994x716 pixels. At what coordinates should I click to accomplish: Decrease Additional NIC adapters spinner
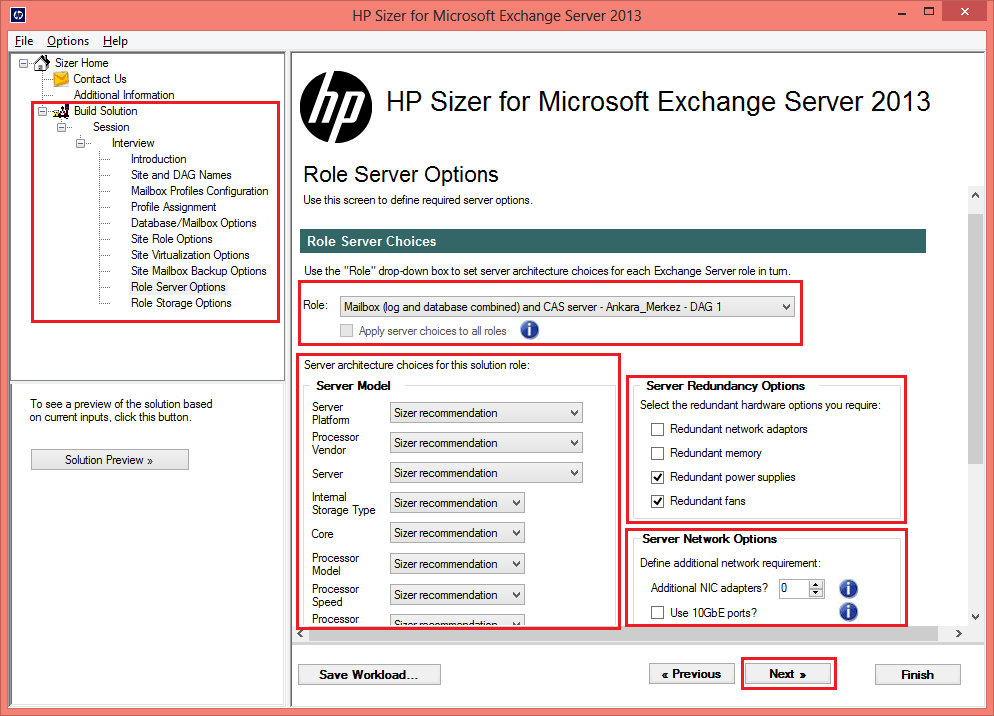tap(816, 593)
